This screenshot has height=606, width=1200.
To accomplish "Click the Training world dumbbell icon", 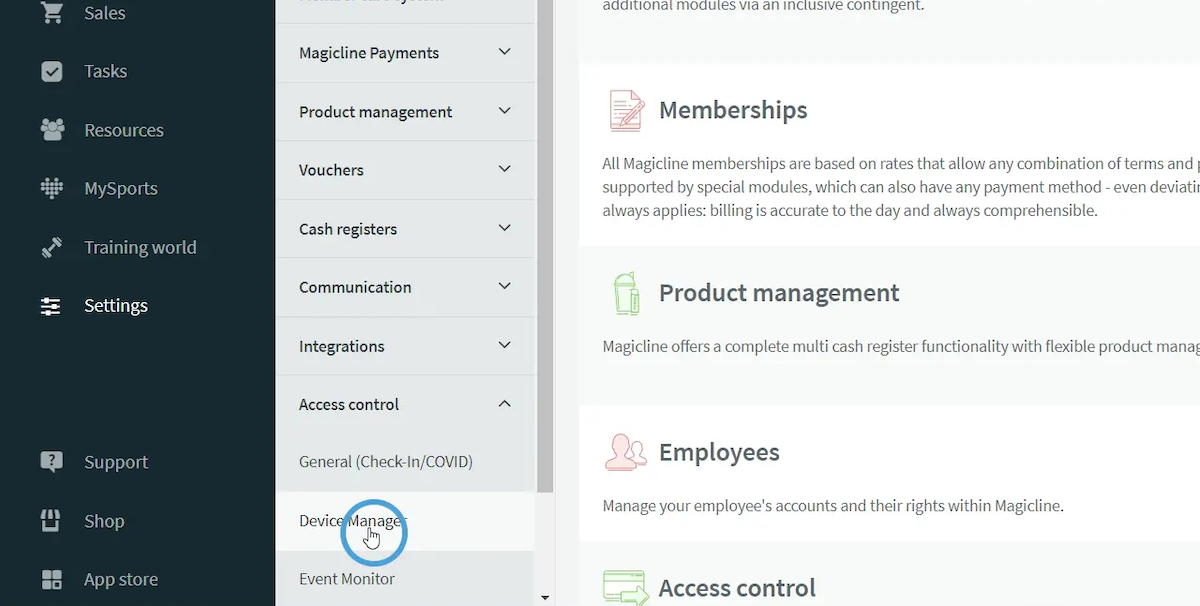I will click(x=51, y=248).
